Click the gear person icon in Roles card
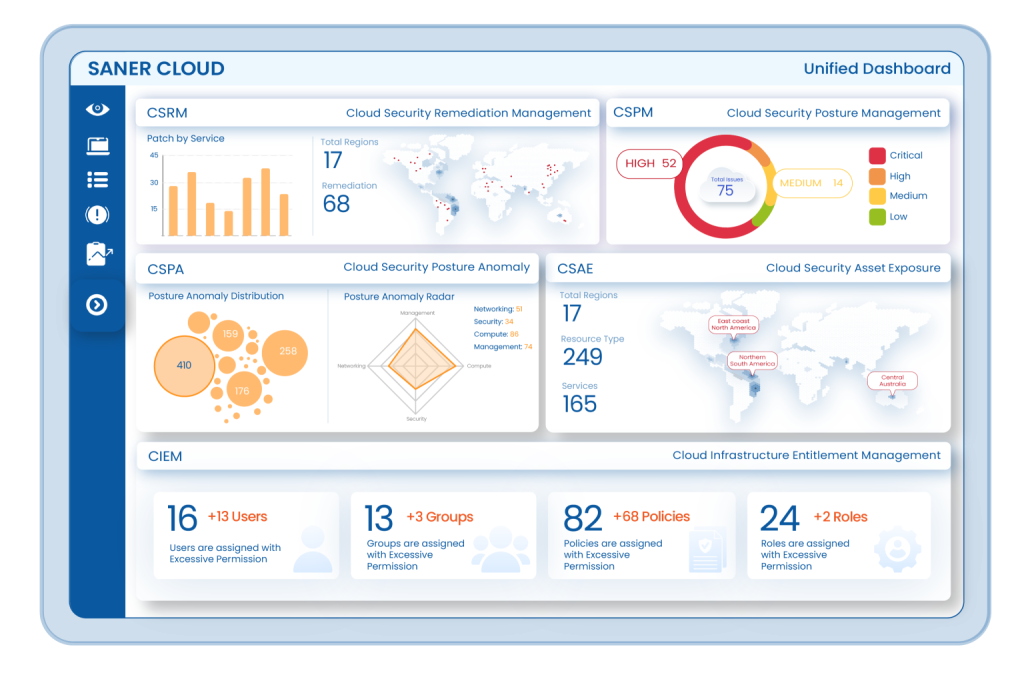1024x683 pixels. (897, 548)
